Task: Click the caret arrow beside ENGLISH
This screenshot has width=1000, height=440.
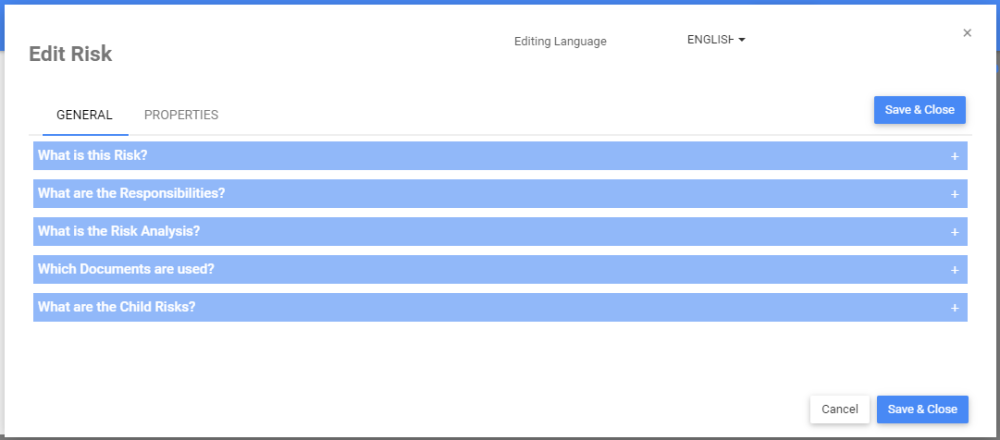Action: (x=742, y=40)
